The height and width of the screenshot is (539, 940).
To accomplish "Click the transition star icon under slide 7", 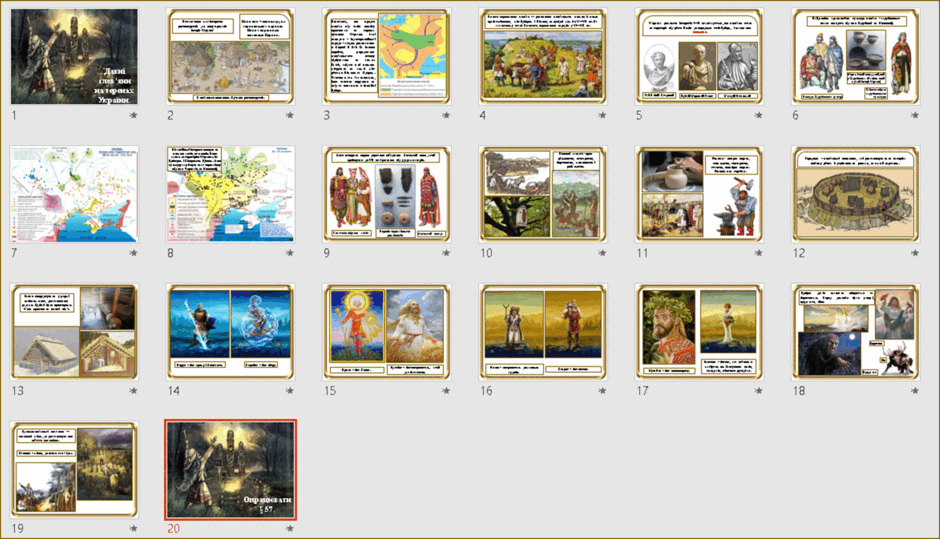I will tap(134, 253).
